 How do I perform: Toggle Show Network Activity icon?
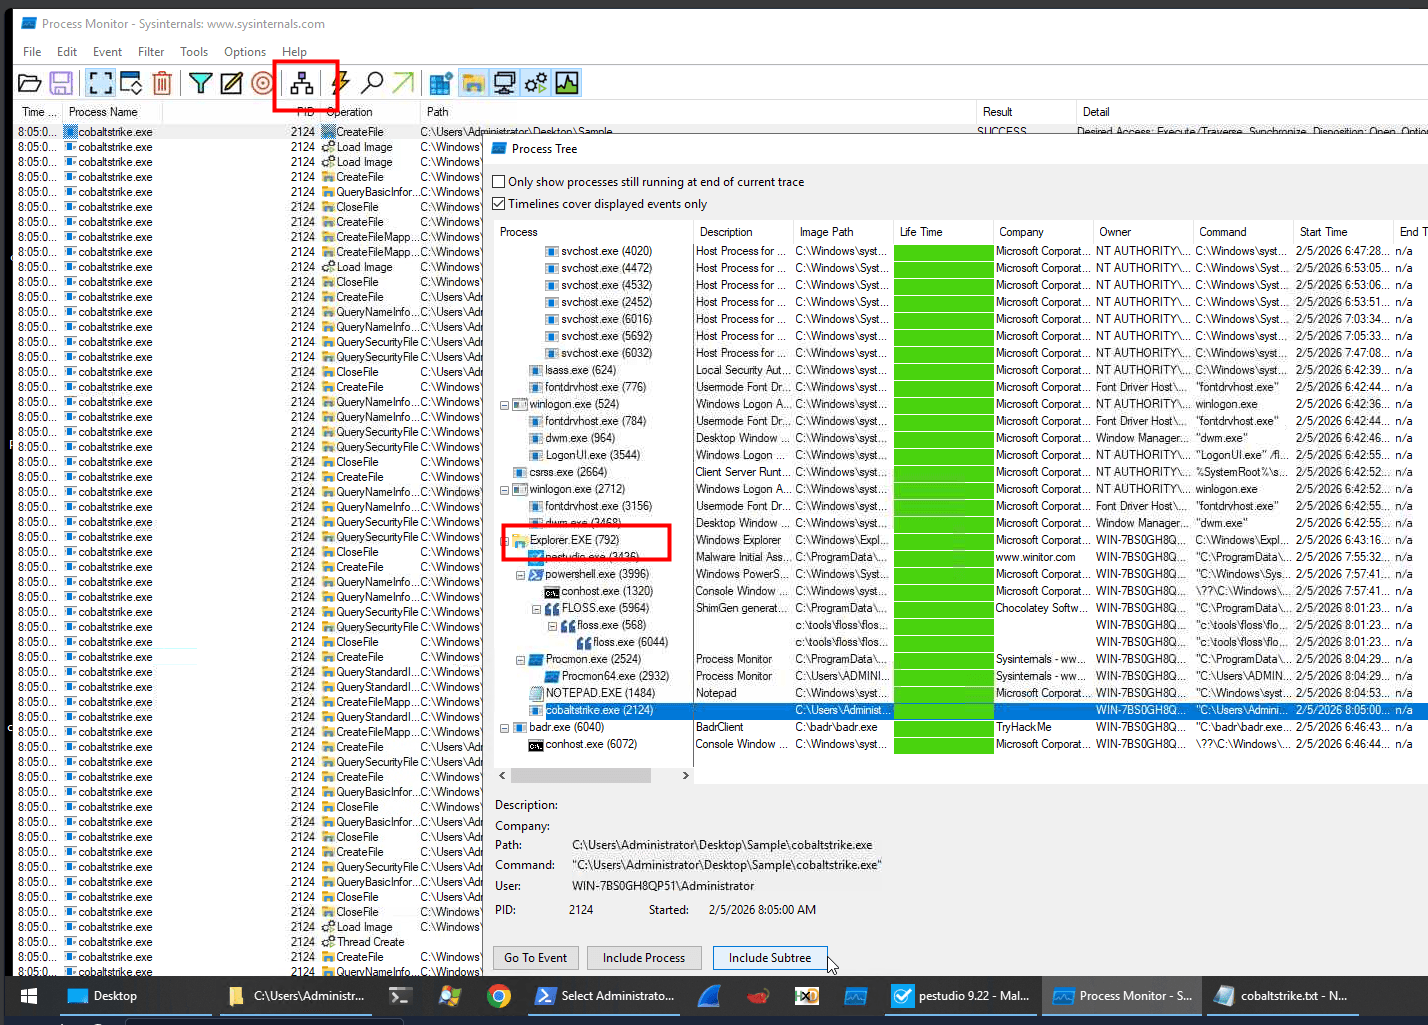pyautogui.click(x=505, y=84)
